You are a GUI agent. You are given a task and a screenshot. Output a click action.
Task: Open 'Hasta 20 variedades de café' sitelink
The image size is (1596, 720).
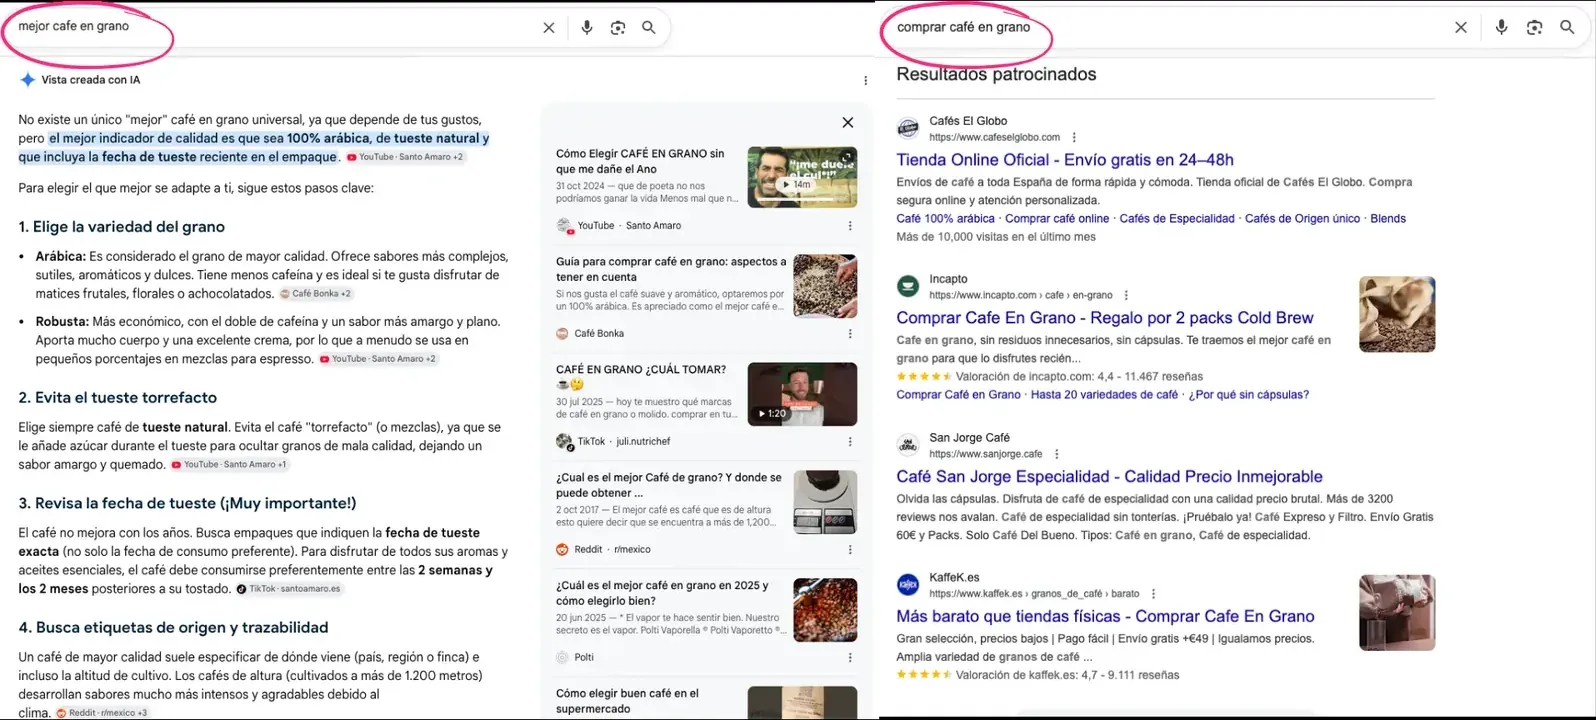click(1104, 395)
